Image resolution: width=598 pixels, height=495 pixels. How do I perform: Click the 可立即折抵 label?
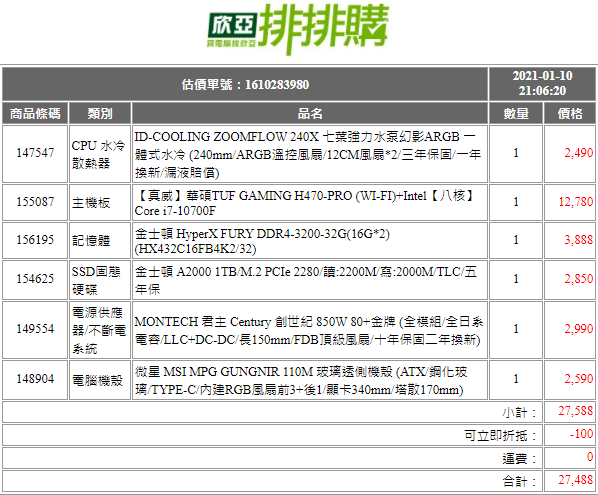[500, 435]
